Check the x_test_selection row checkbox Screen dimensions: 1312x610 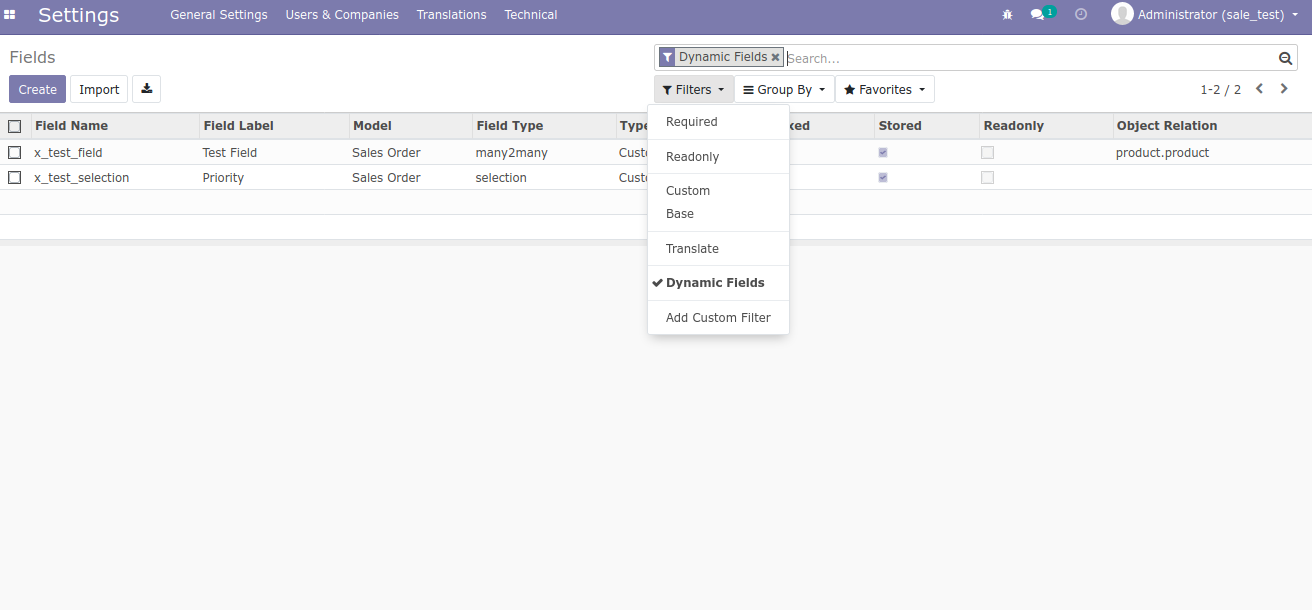click(14, 178)
